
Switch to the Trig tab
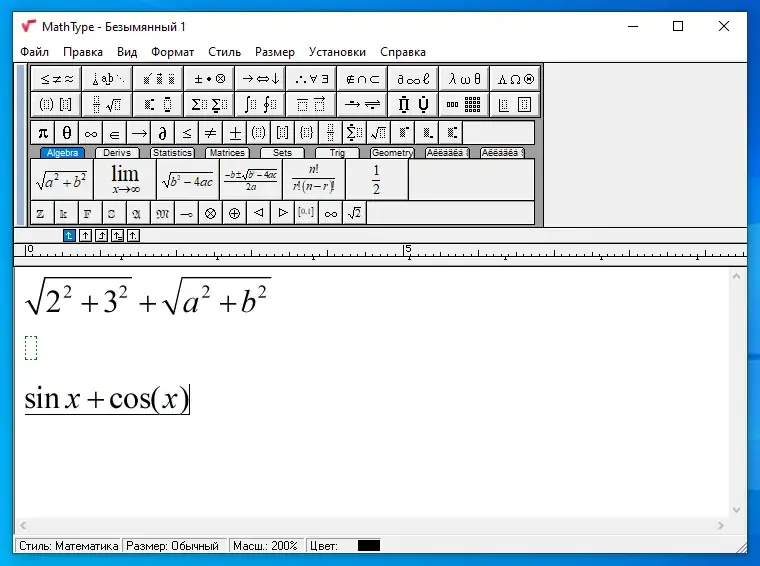coord(337,153)
